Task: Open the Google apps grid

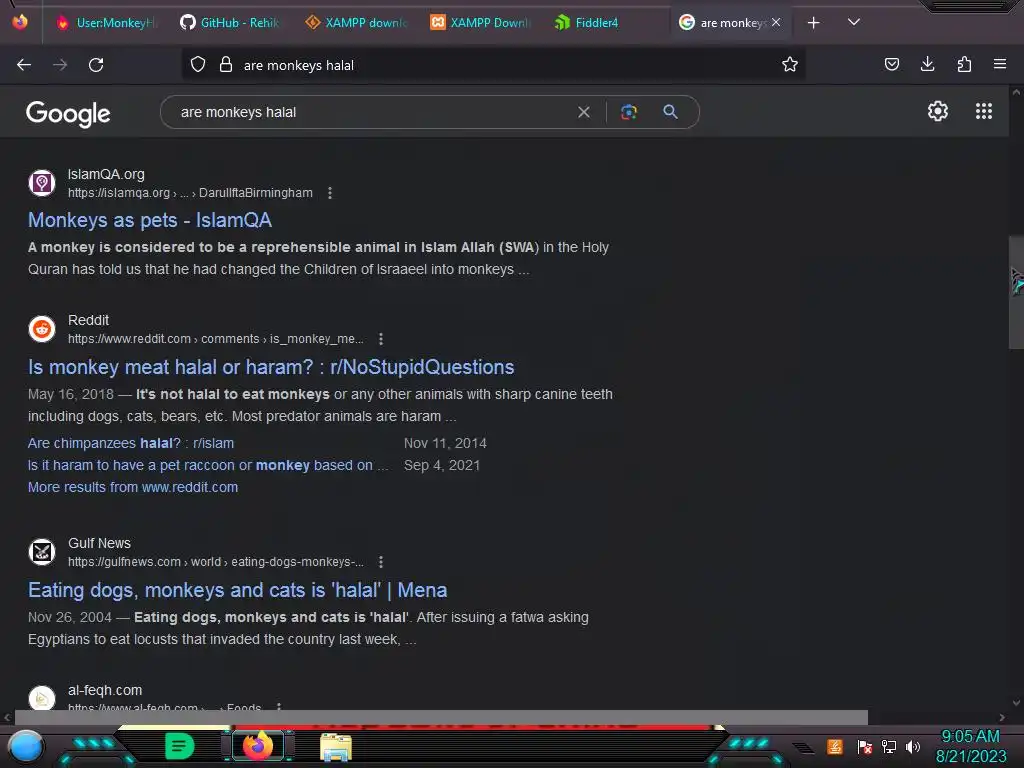Action: [984, 111]
